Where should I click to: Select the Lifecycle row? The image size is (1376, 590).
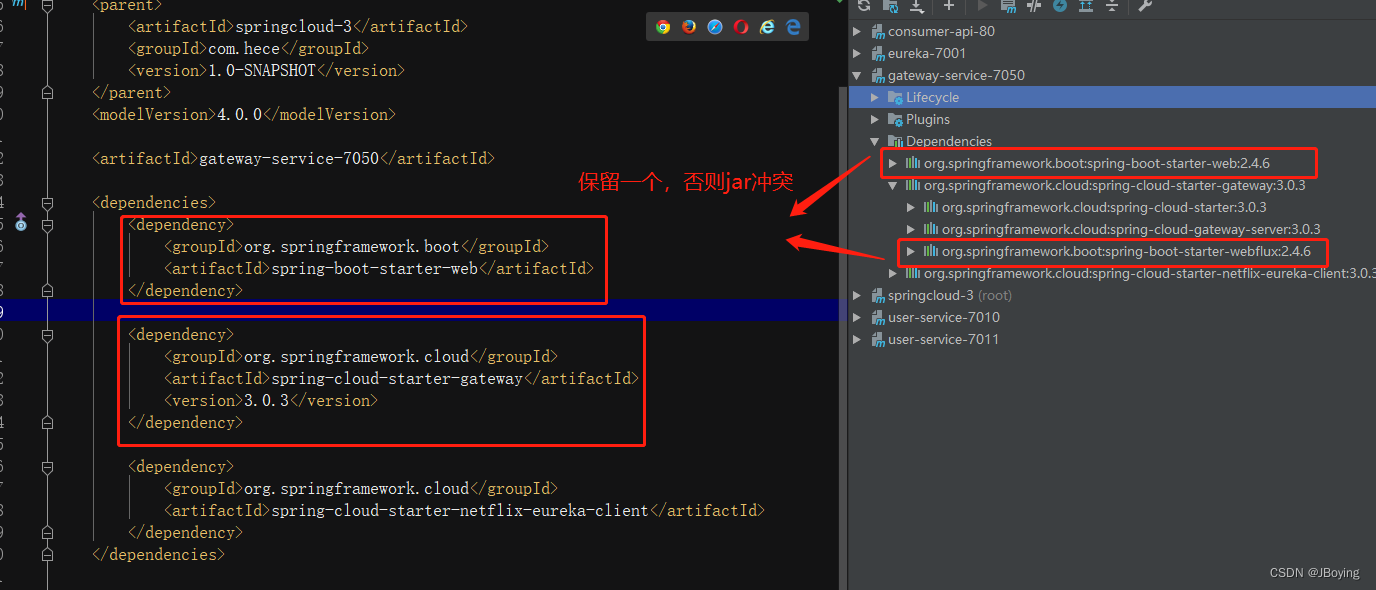pyautogui.click(x=1112, y=97)
